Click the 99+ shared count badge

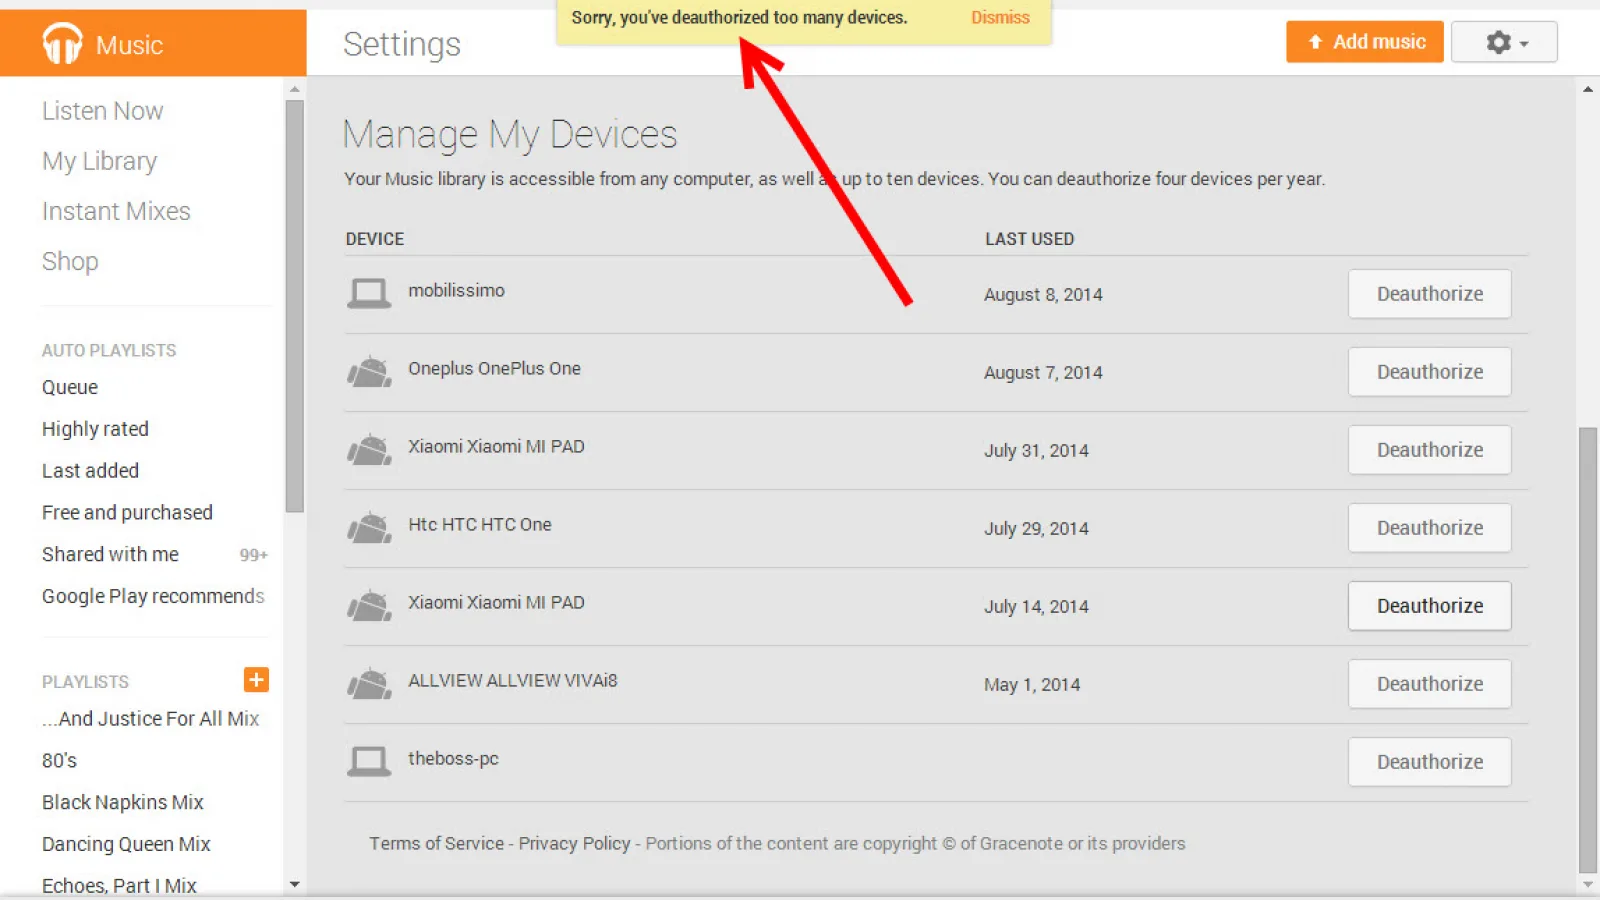tap(254, 555)
